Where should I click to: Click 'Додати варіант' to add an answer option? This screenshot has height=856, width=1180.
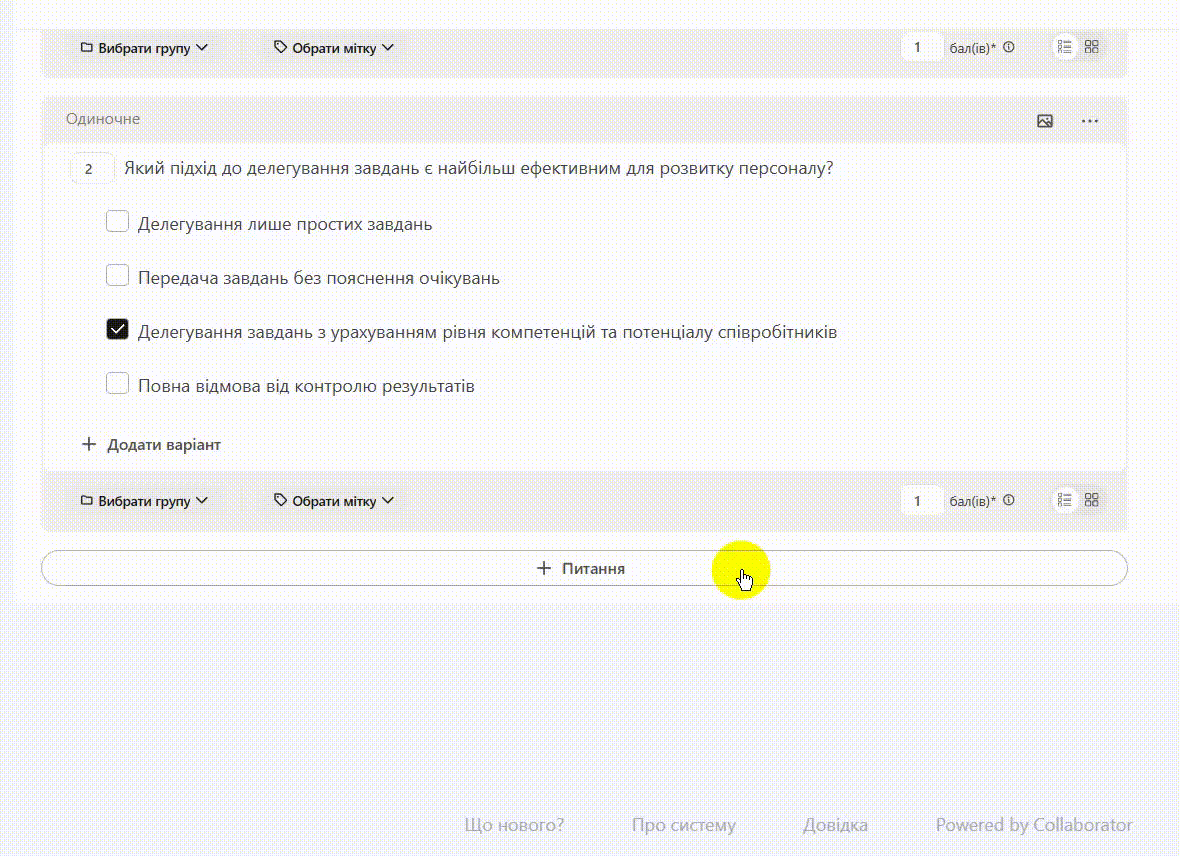point(152,444)
